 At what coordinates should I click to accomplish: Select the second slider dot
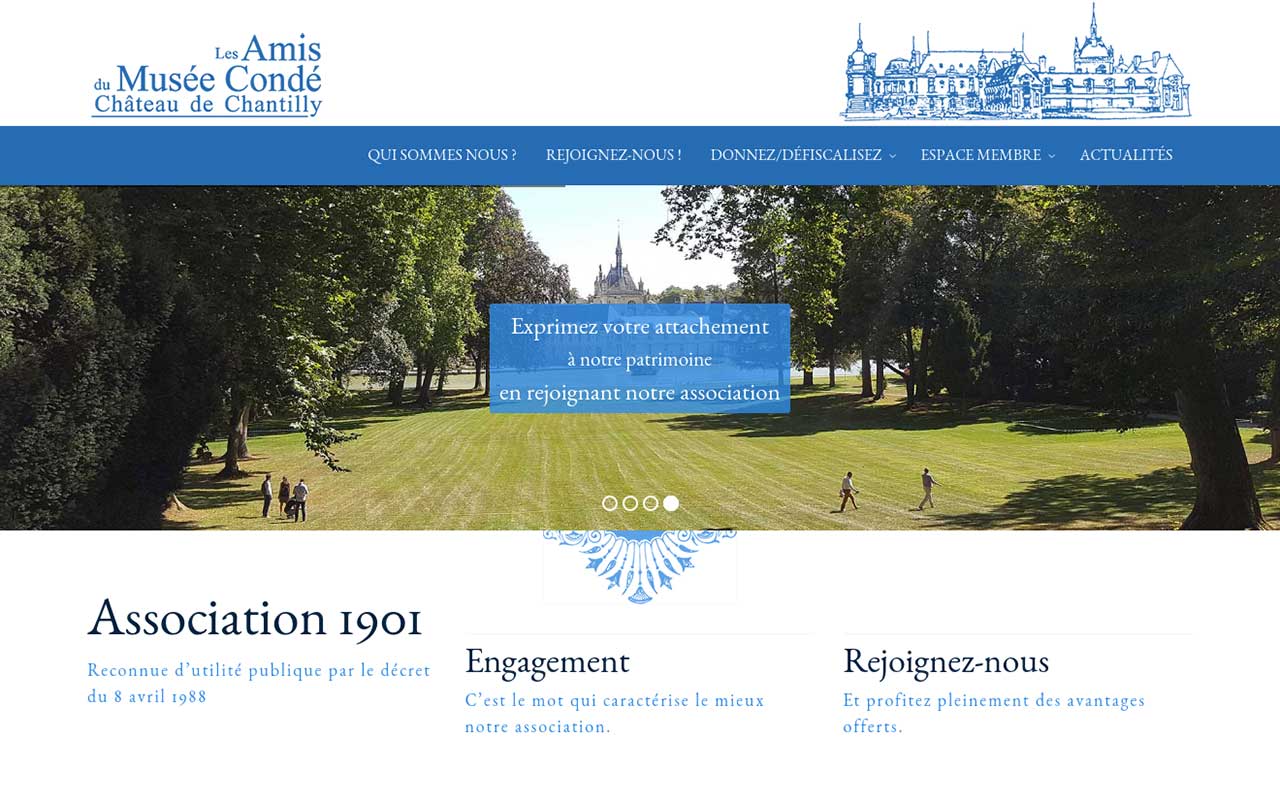[630, 503]
